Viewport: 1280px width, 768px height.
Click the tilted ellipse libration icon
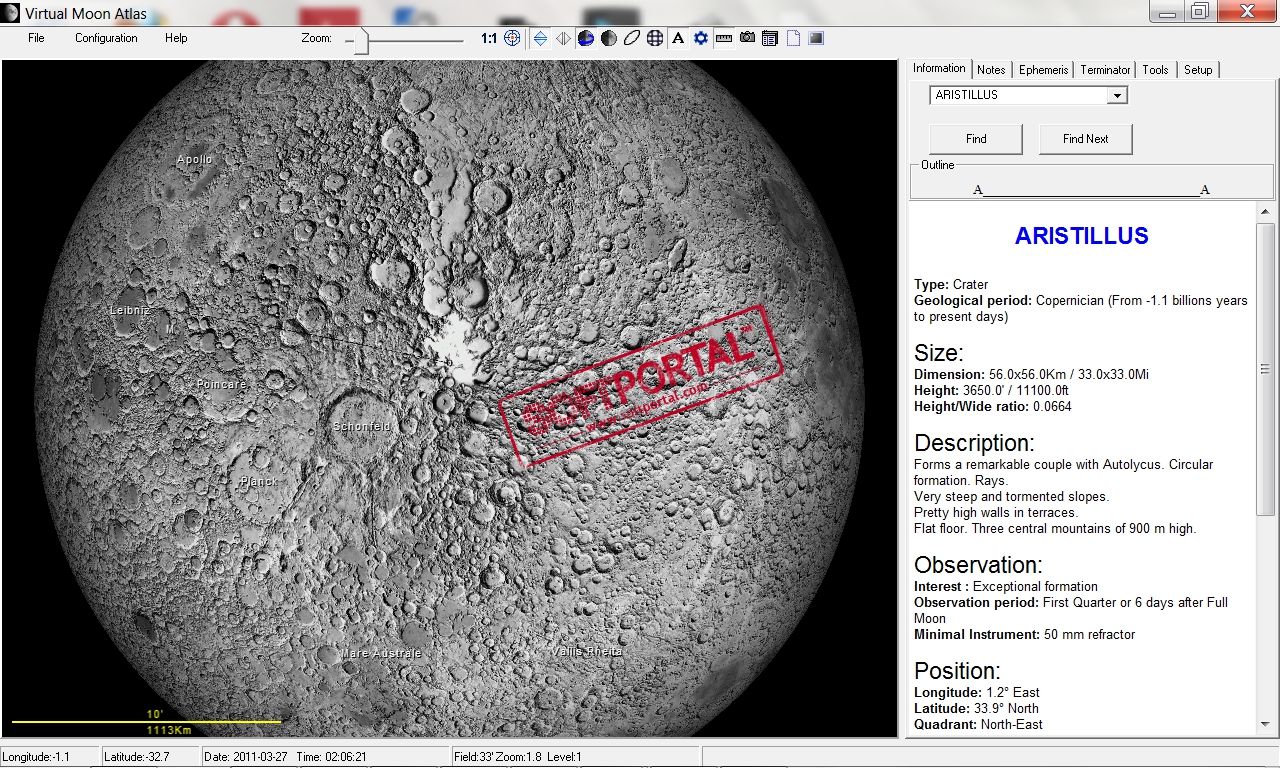click(x=631, y=38)
